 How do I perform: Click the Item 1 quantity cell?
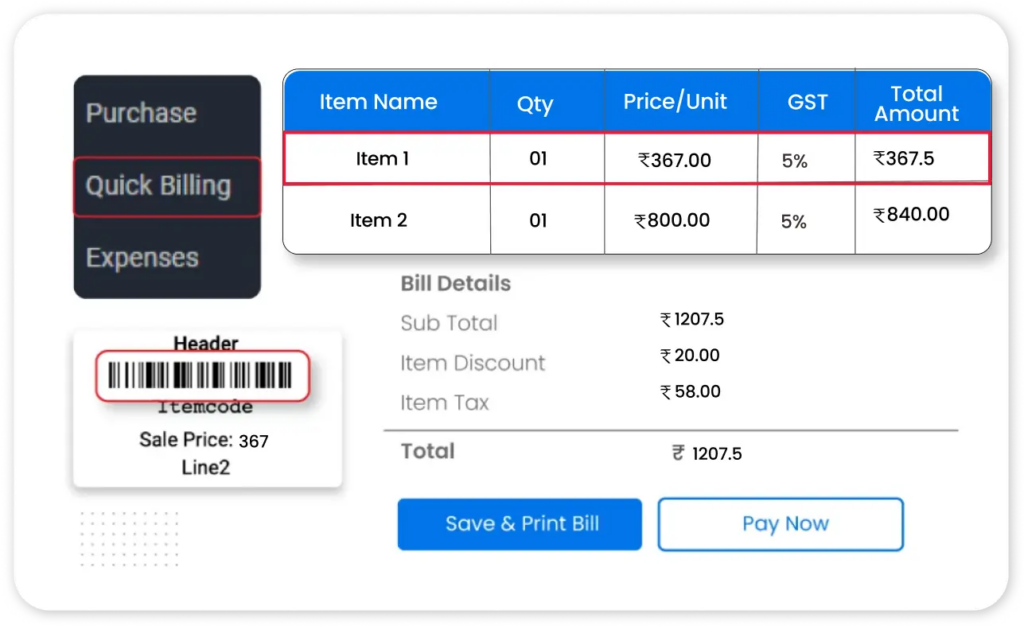(x=538, y=159)
